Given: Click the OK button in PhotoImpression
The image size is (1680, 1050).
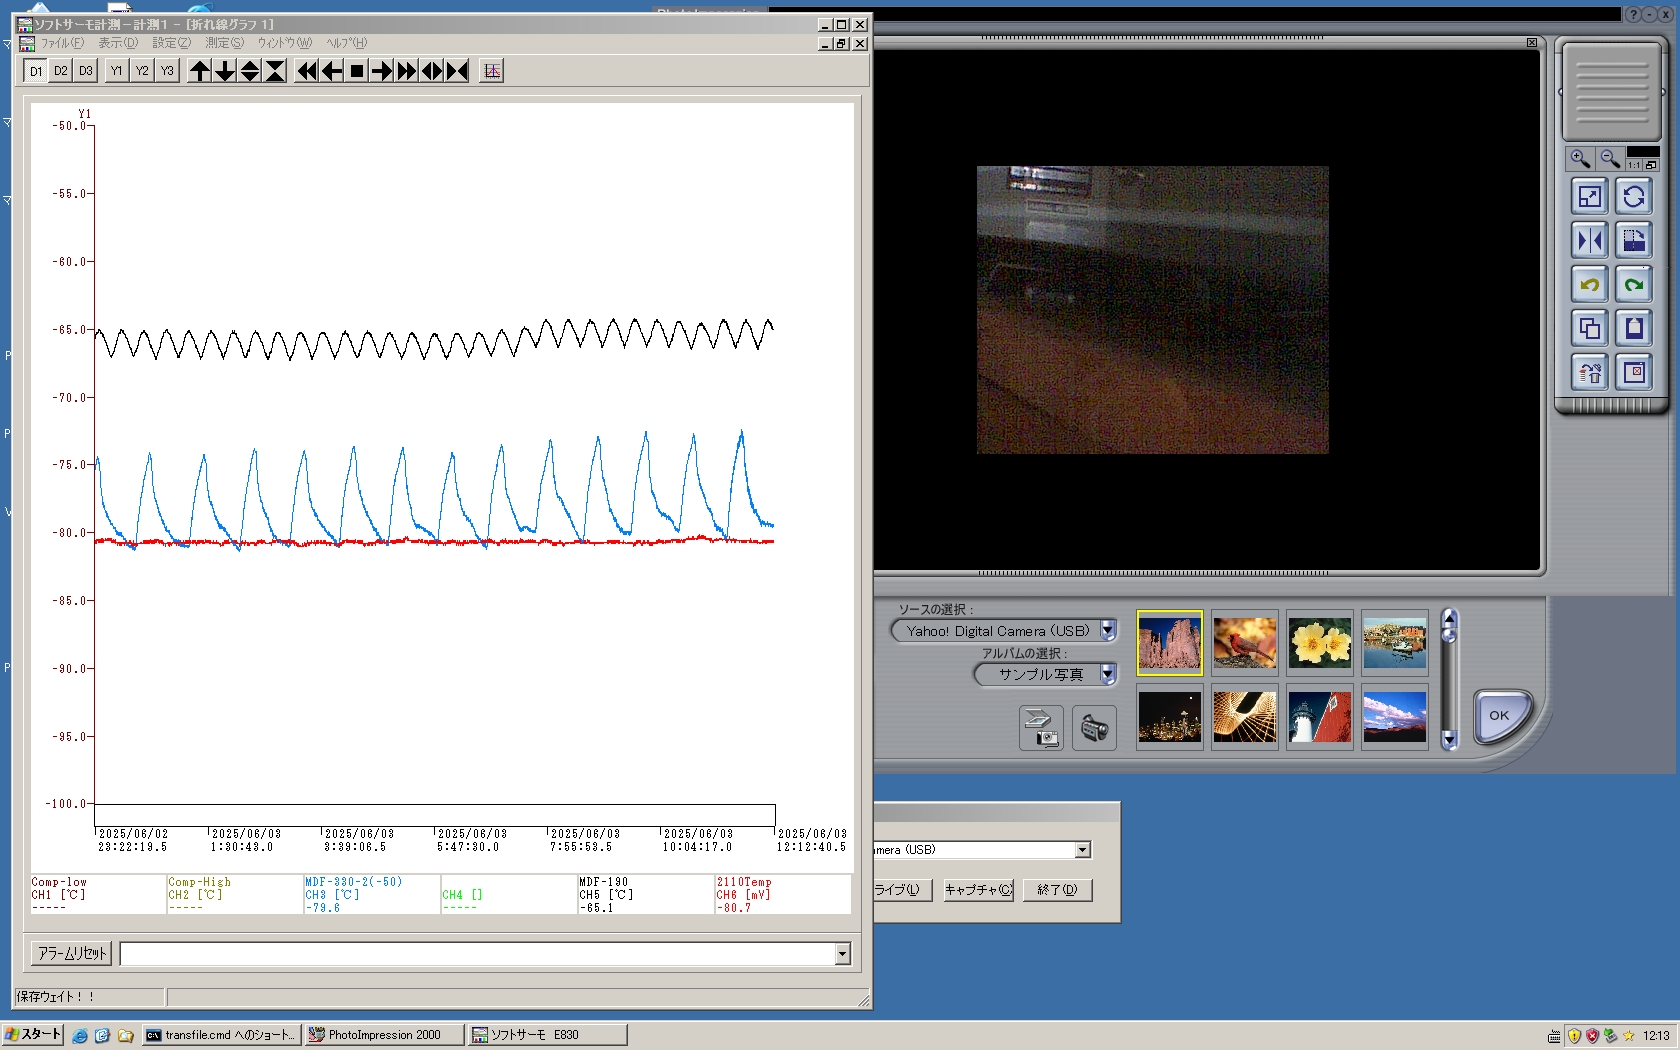Looking at the screenshot, I should pos(1501,716).
